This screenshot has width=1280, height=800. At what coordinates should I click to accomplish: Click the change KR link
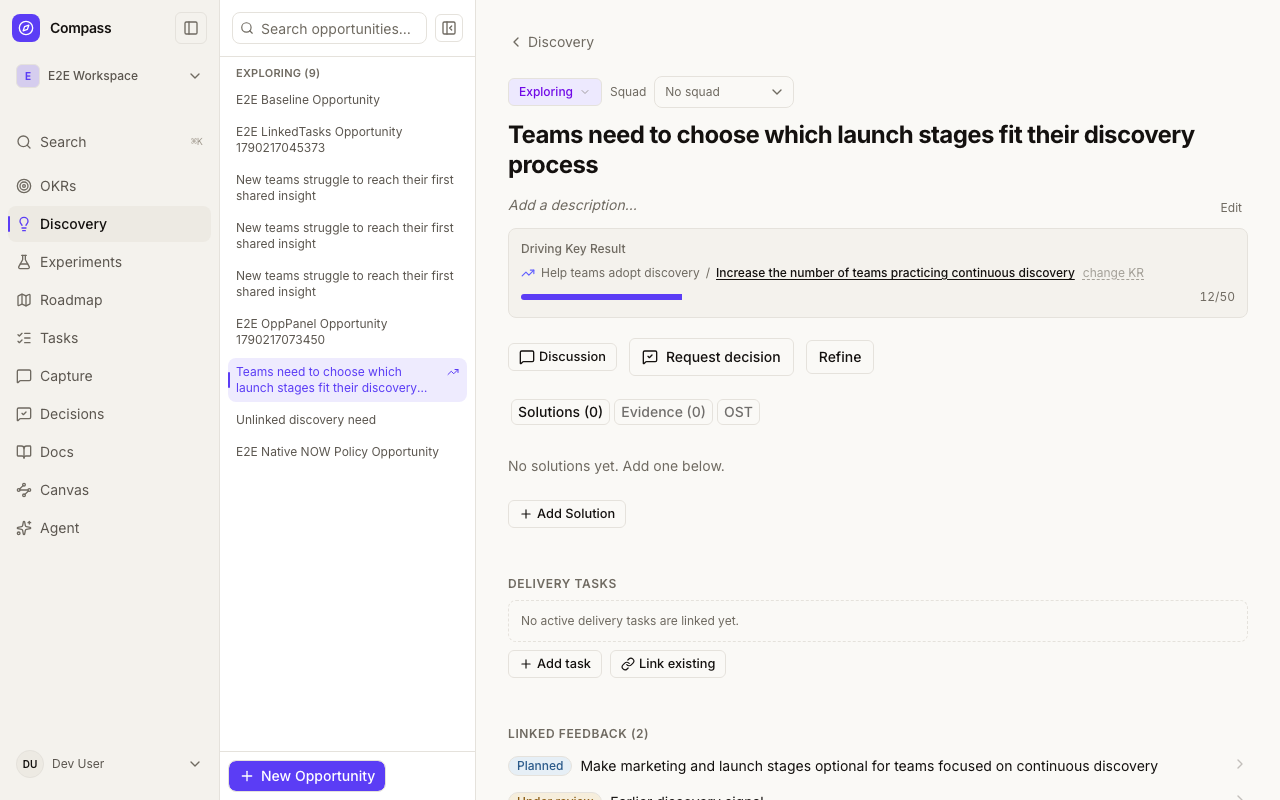[1113, 273]
